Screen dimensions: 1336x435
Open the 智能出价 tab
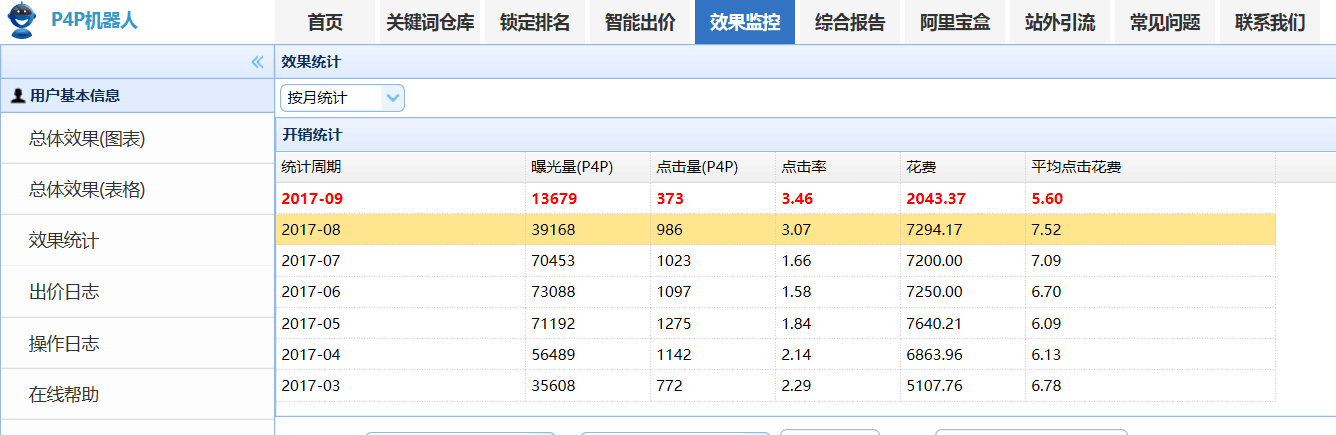(640, 22)
